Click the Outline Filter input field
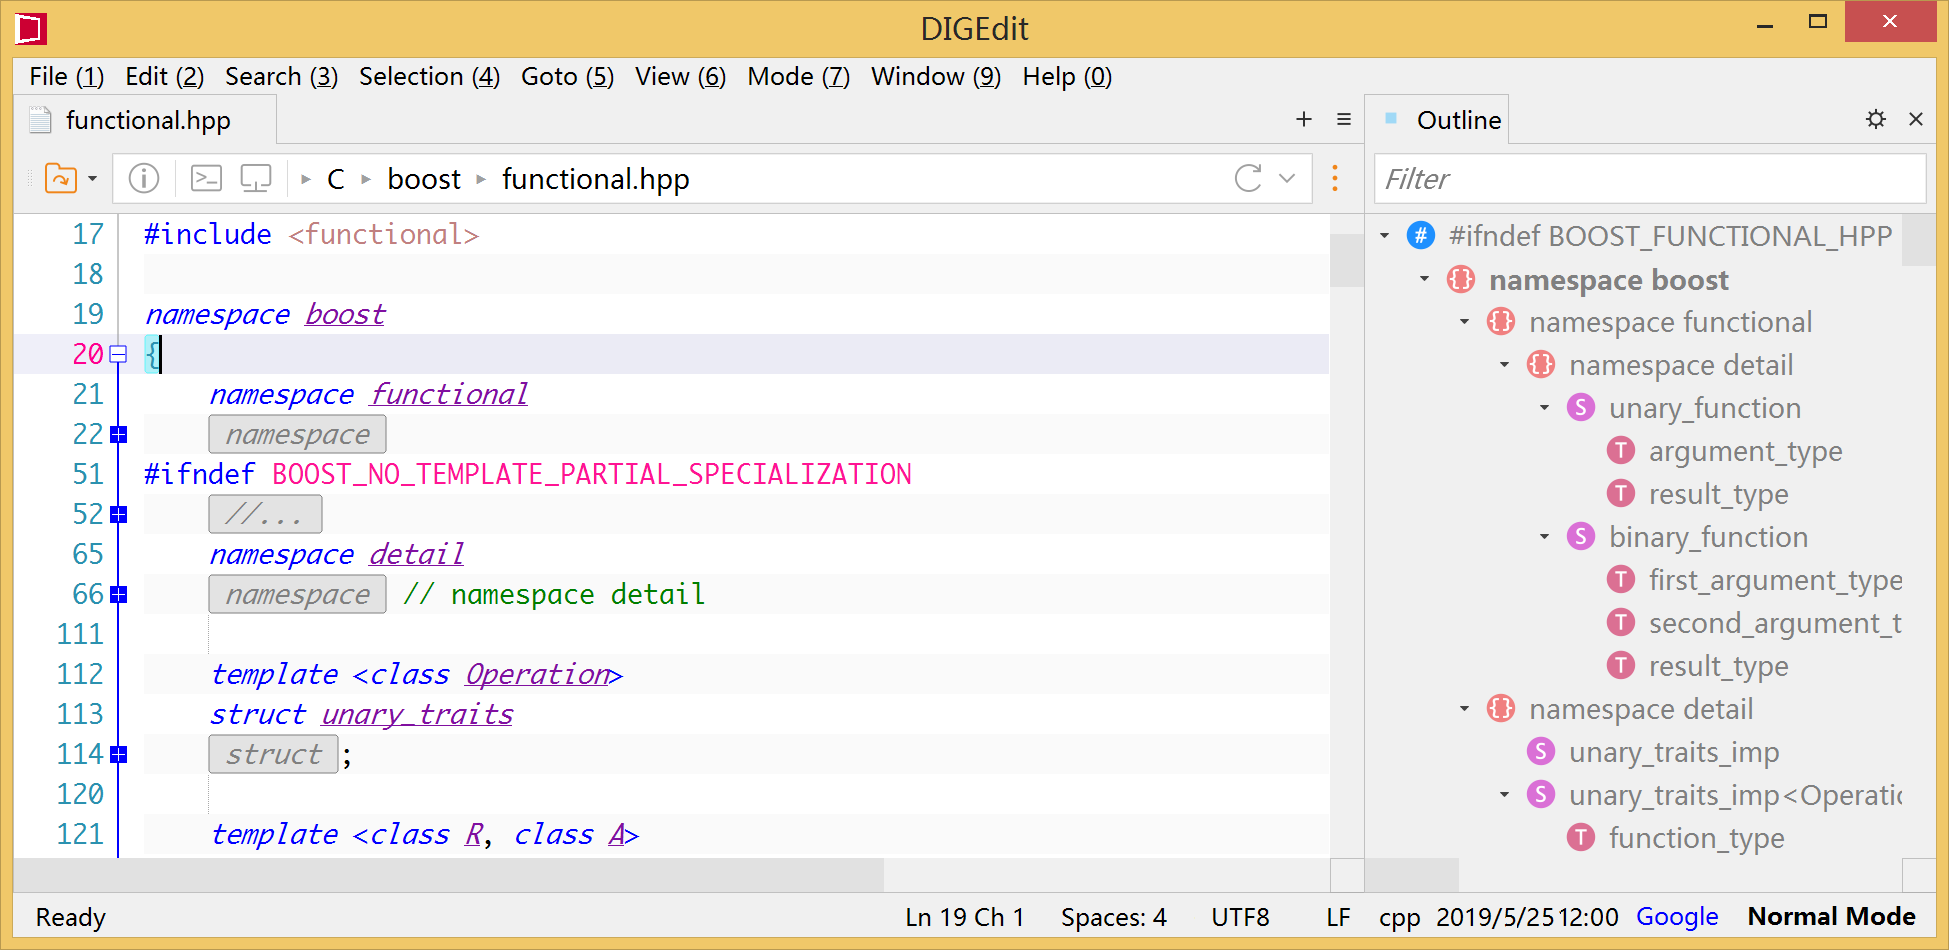The width and height of the screenshot is (1949, 950). 1648,179
